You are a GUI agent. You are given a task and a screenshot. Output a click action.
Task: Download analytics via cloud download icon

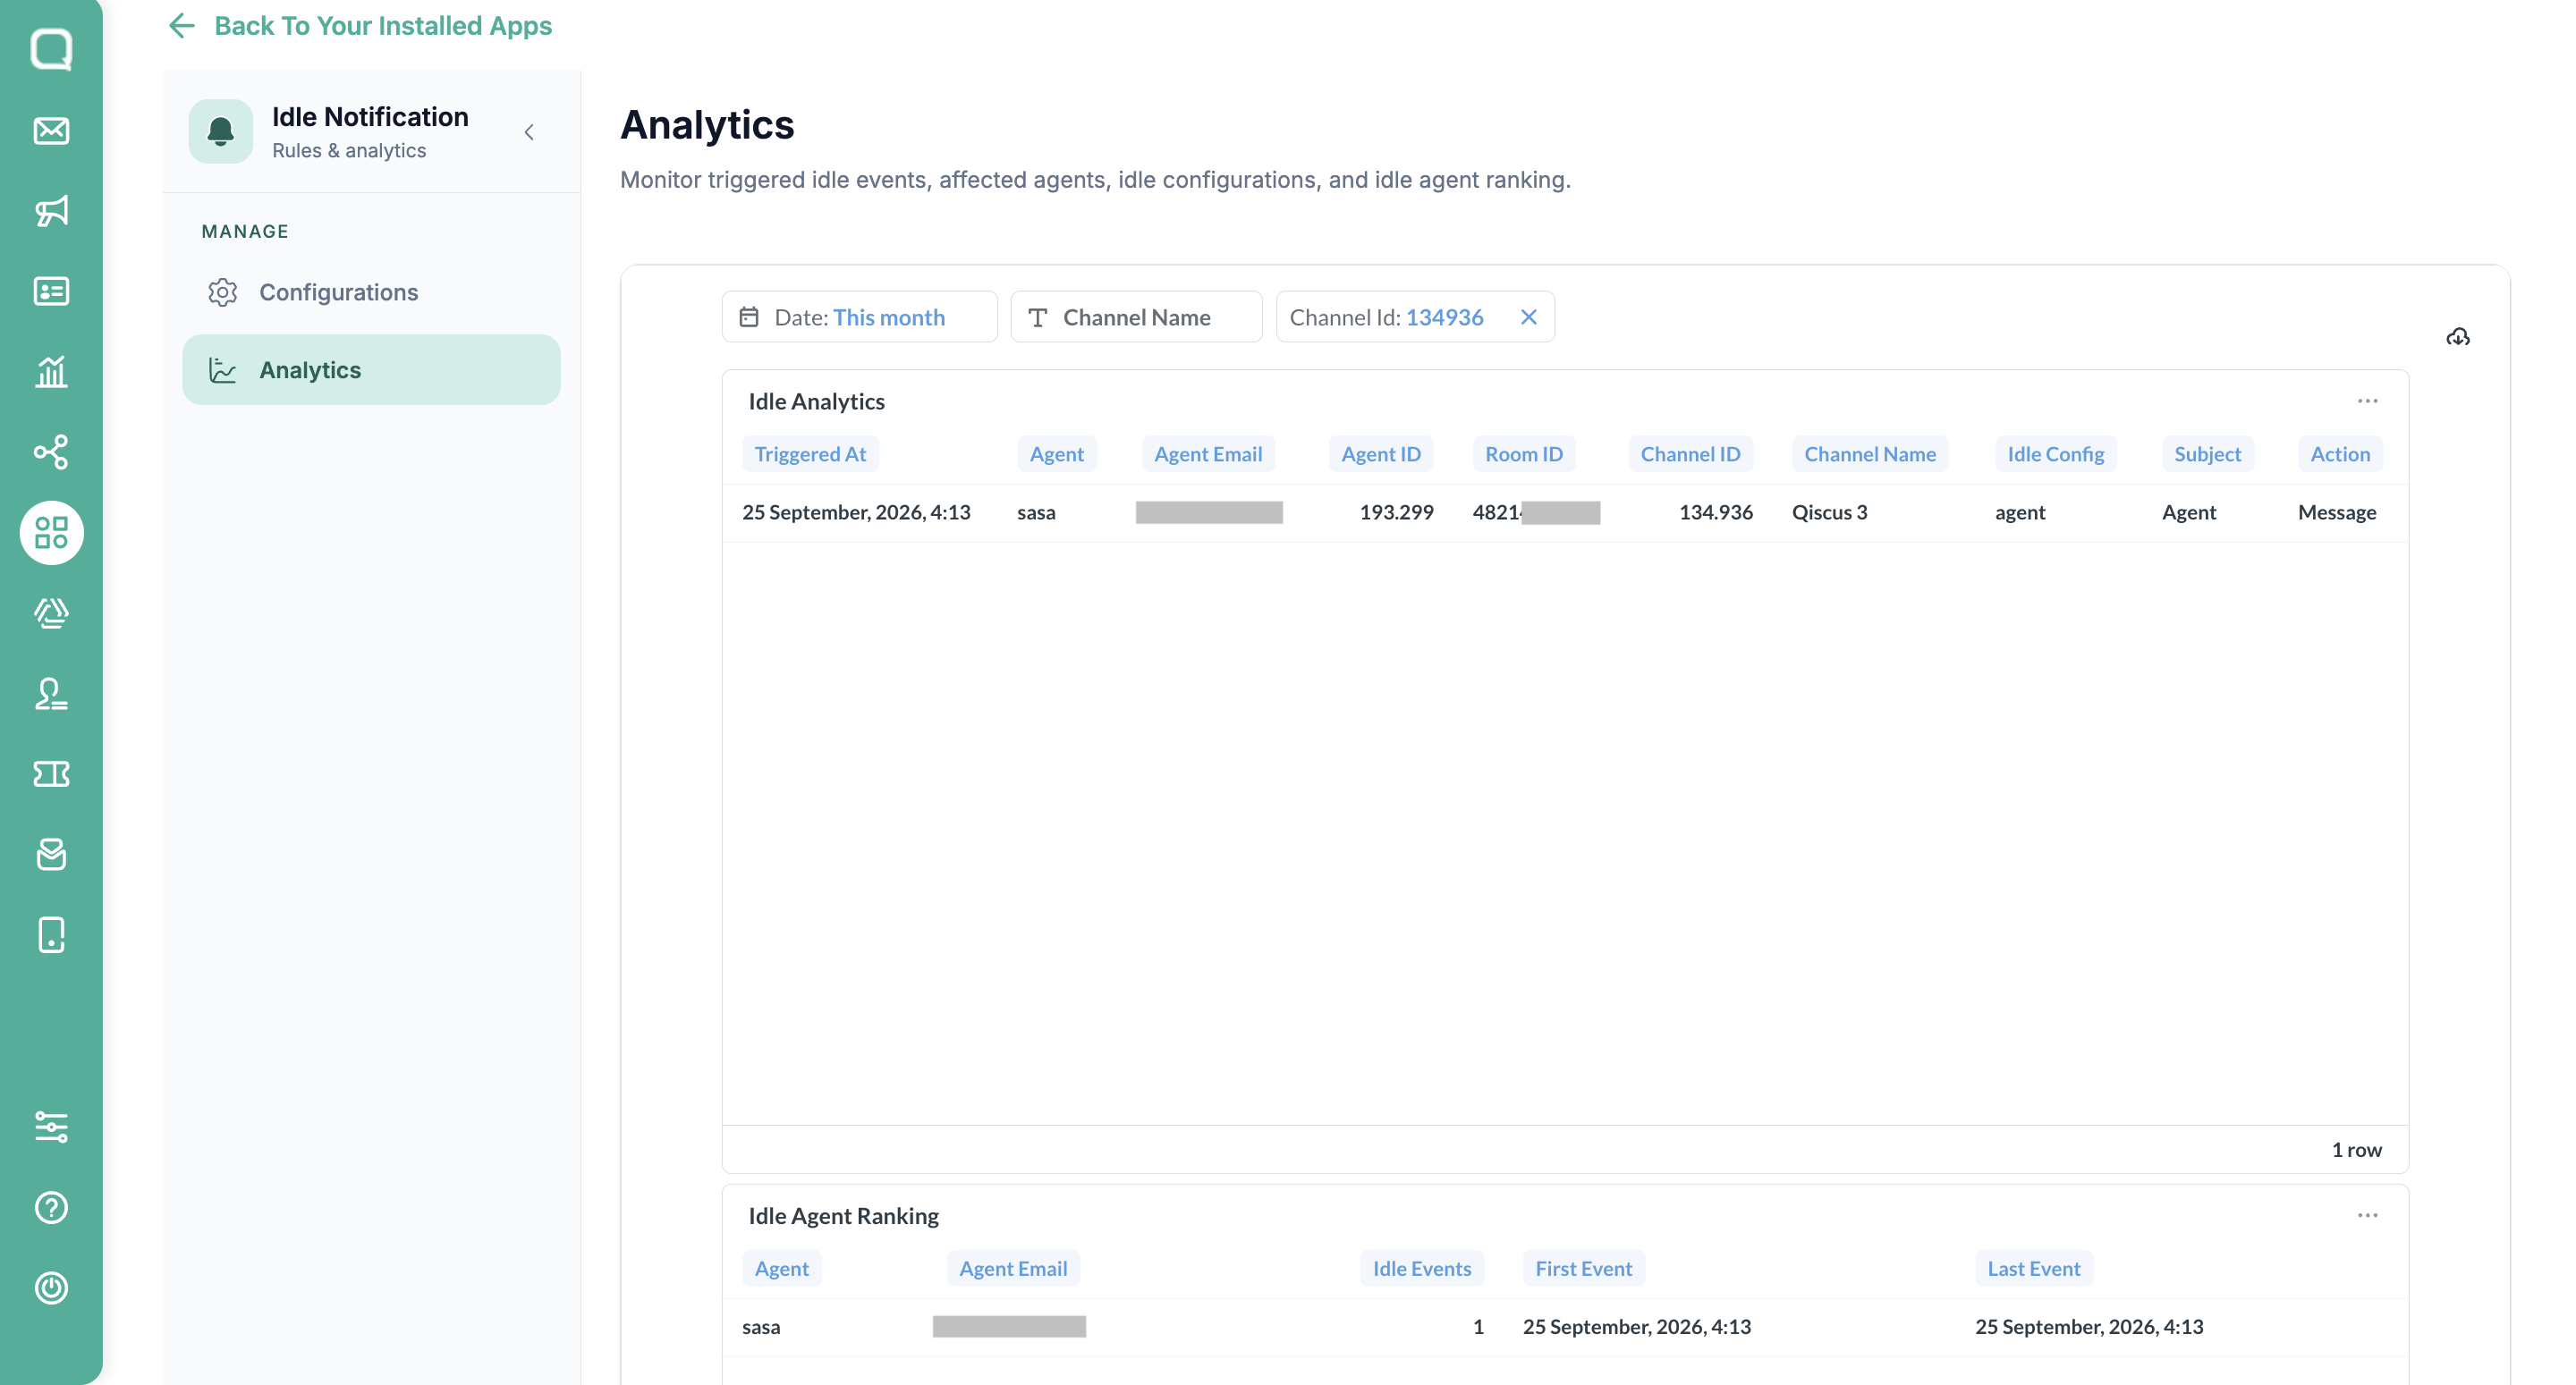point(2458,338)
